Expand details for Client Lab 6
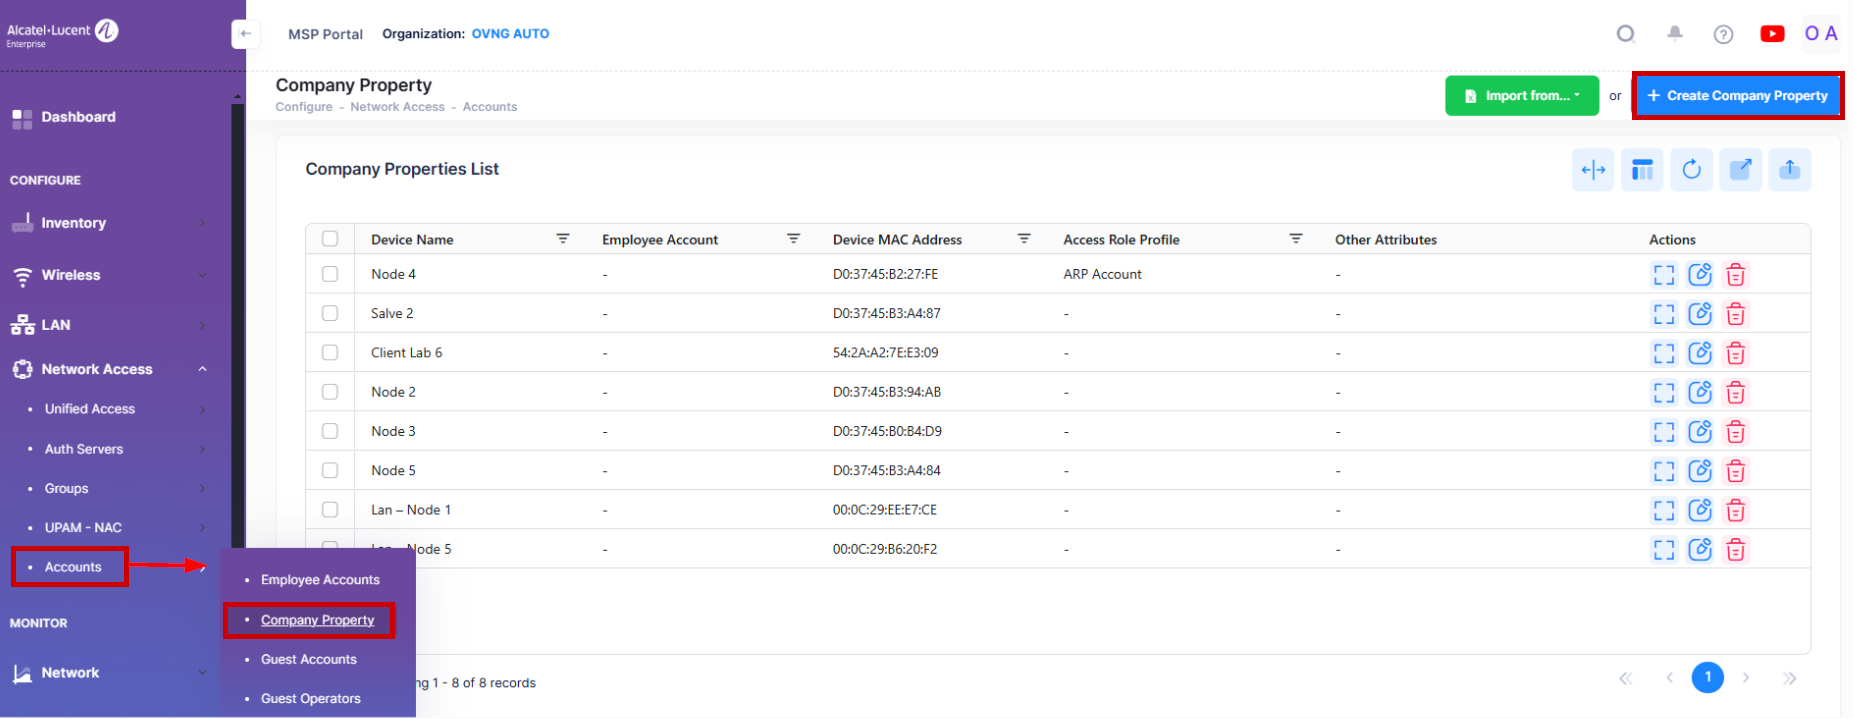This screenshot has width=1853, height=719. point(1663,353)
